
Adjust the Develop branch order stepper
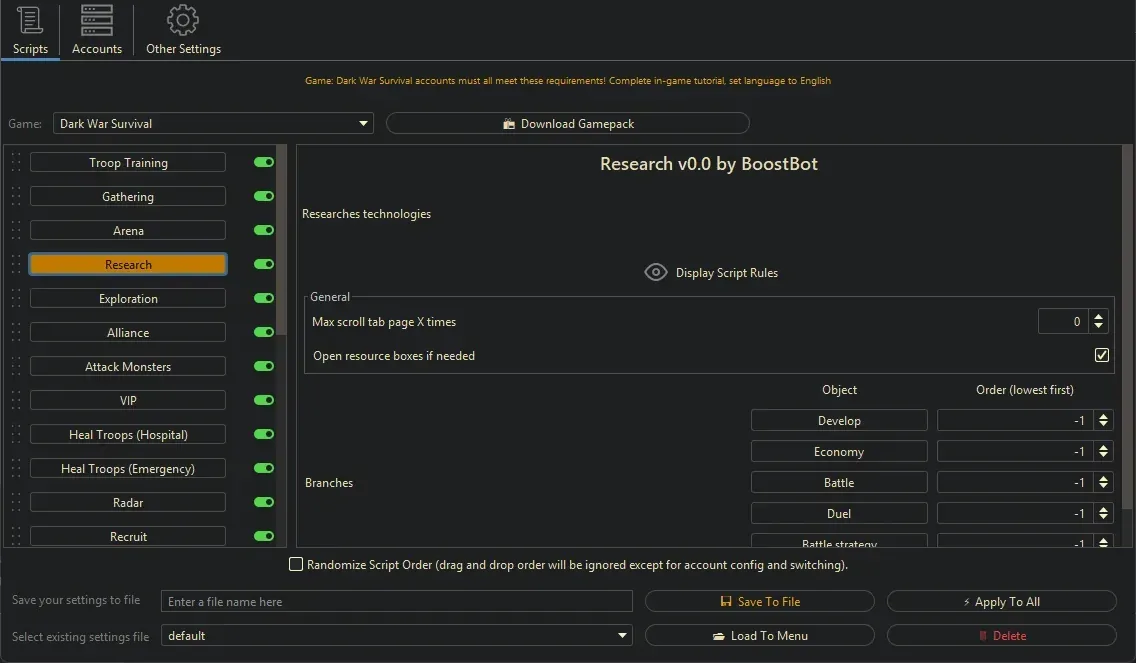coord(1103,420)
